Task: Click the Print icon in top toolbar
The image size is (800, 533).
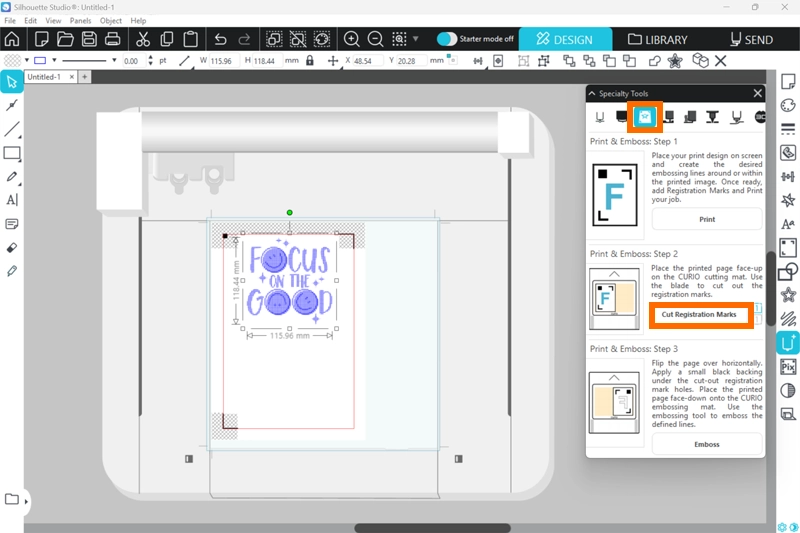Action: click(113, 40)
